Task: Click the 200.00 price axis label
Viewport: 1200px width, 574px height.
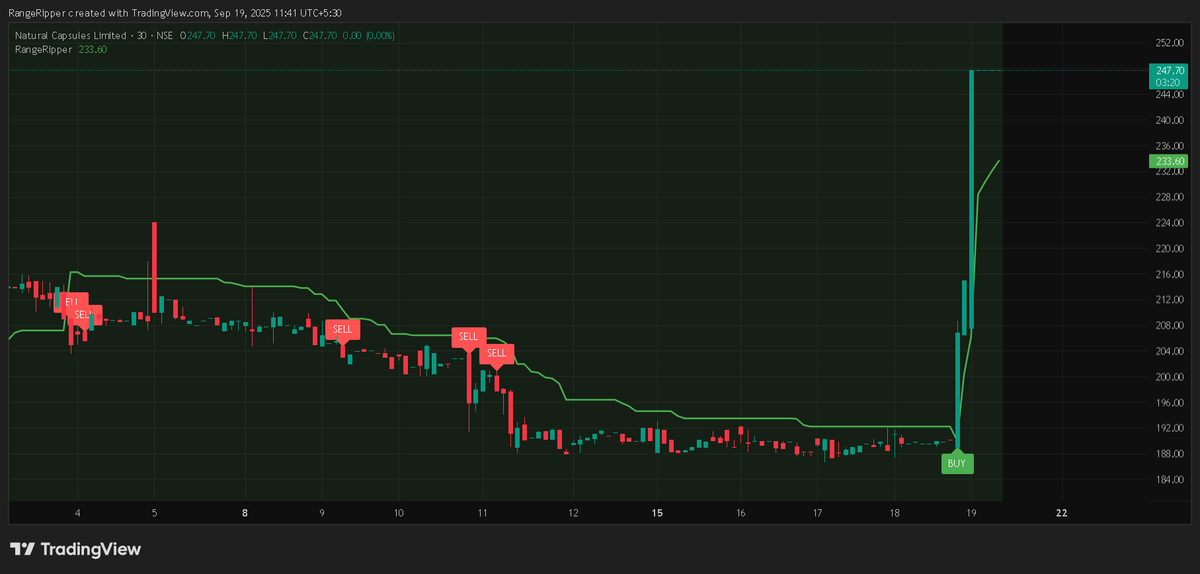Action: coord(1170,377)
